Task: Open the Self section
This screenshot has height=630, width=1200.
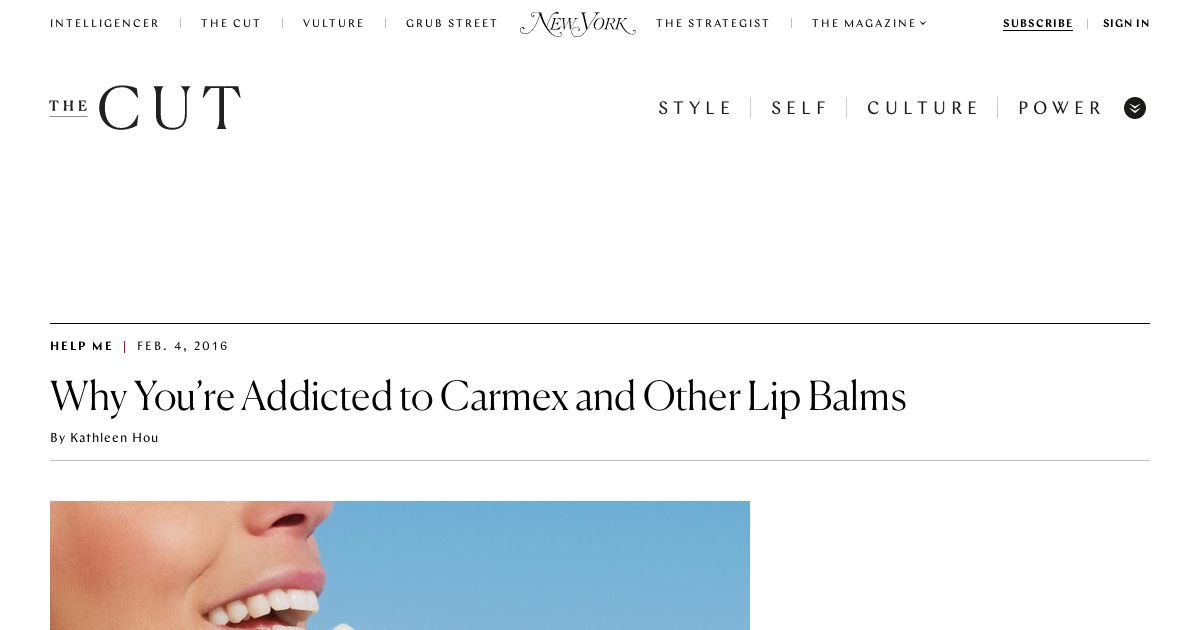Action: 800,108
